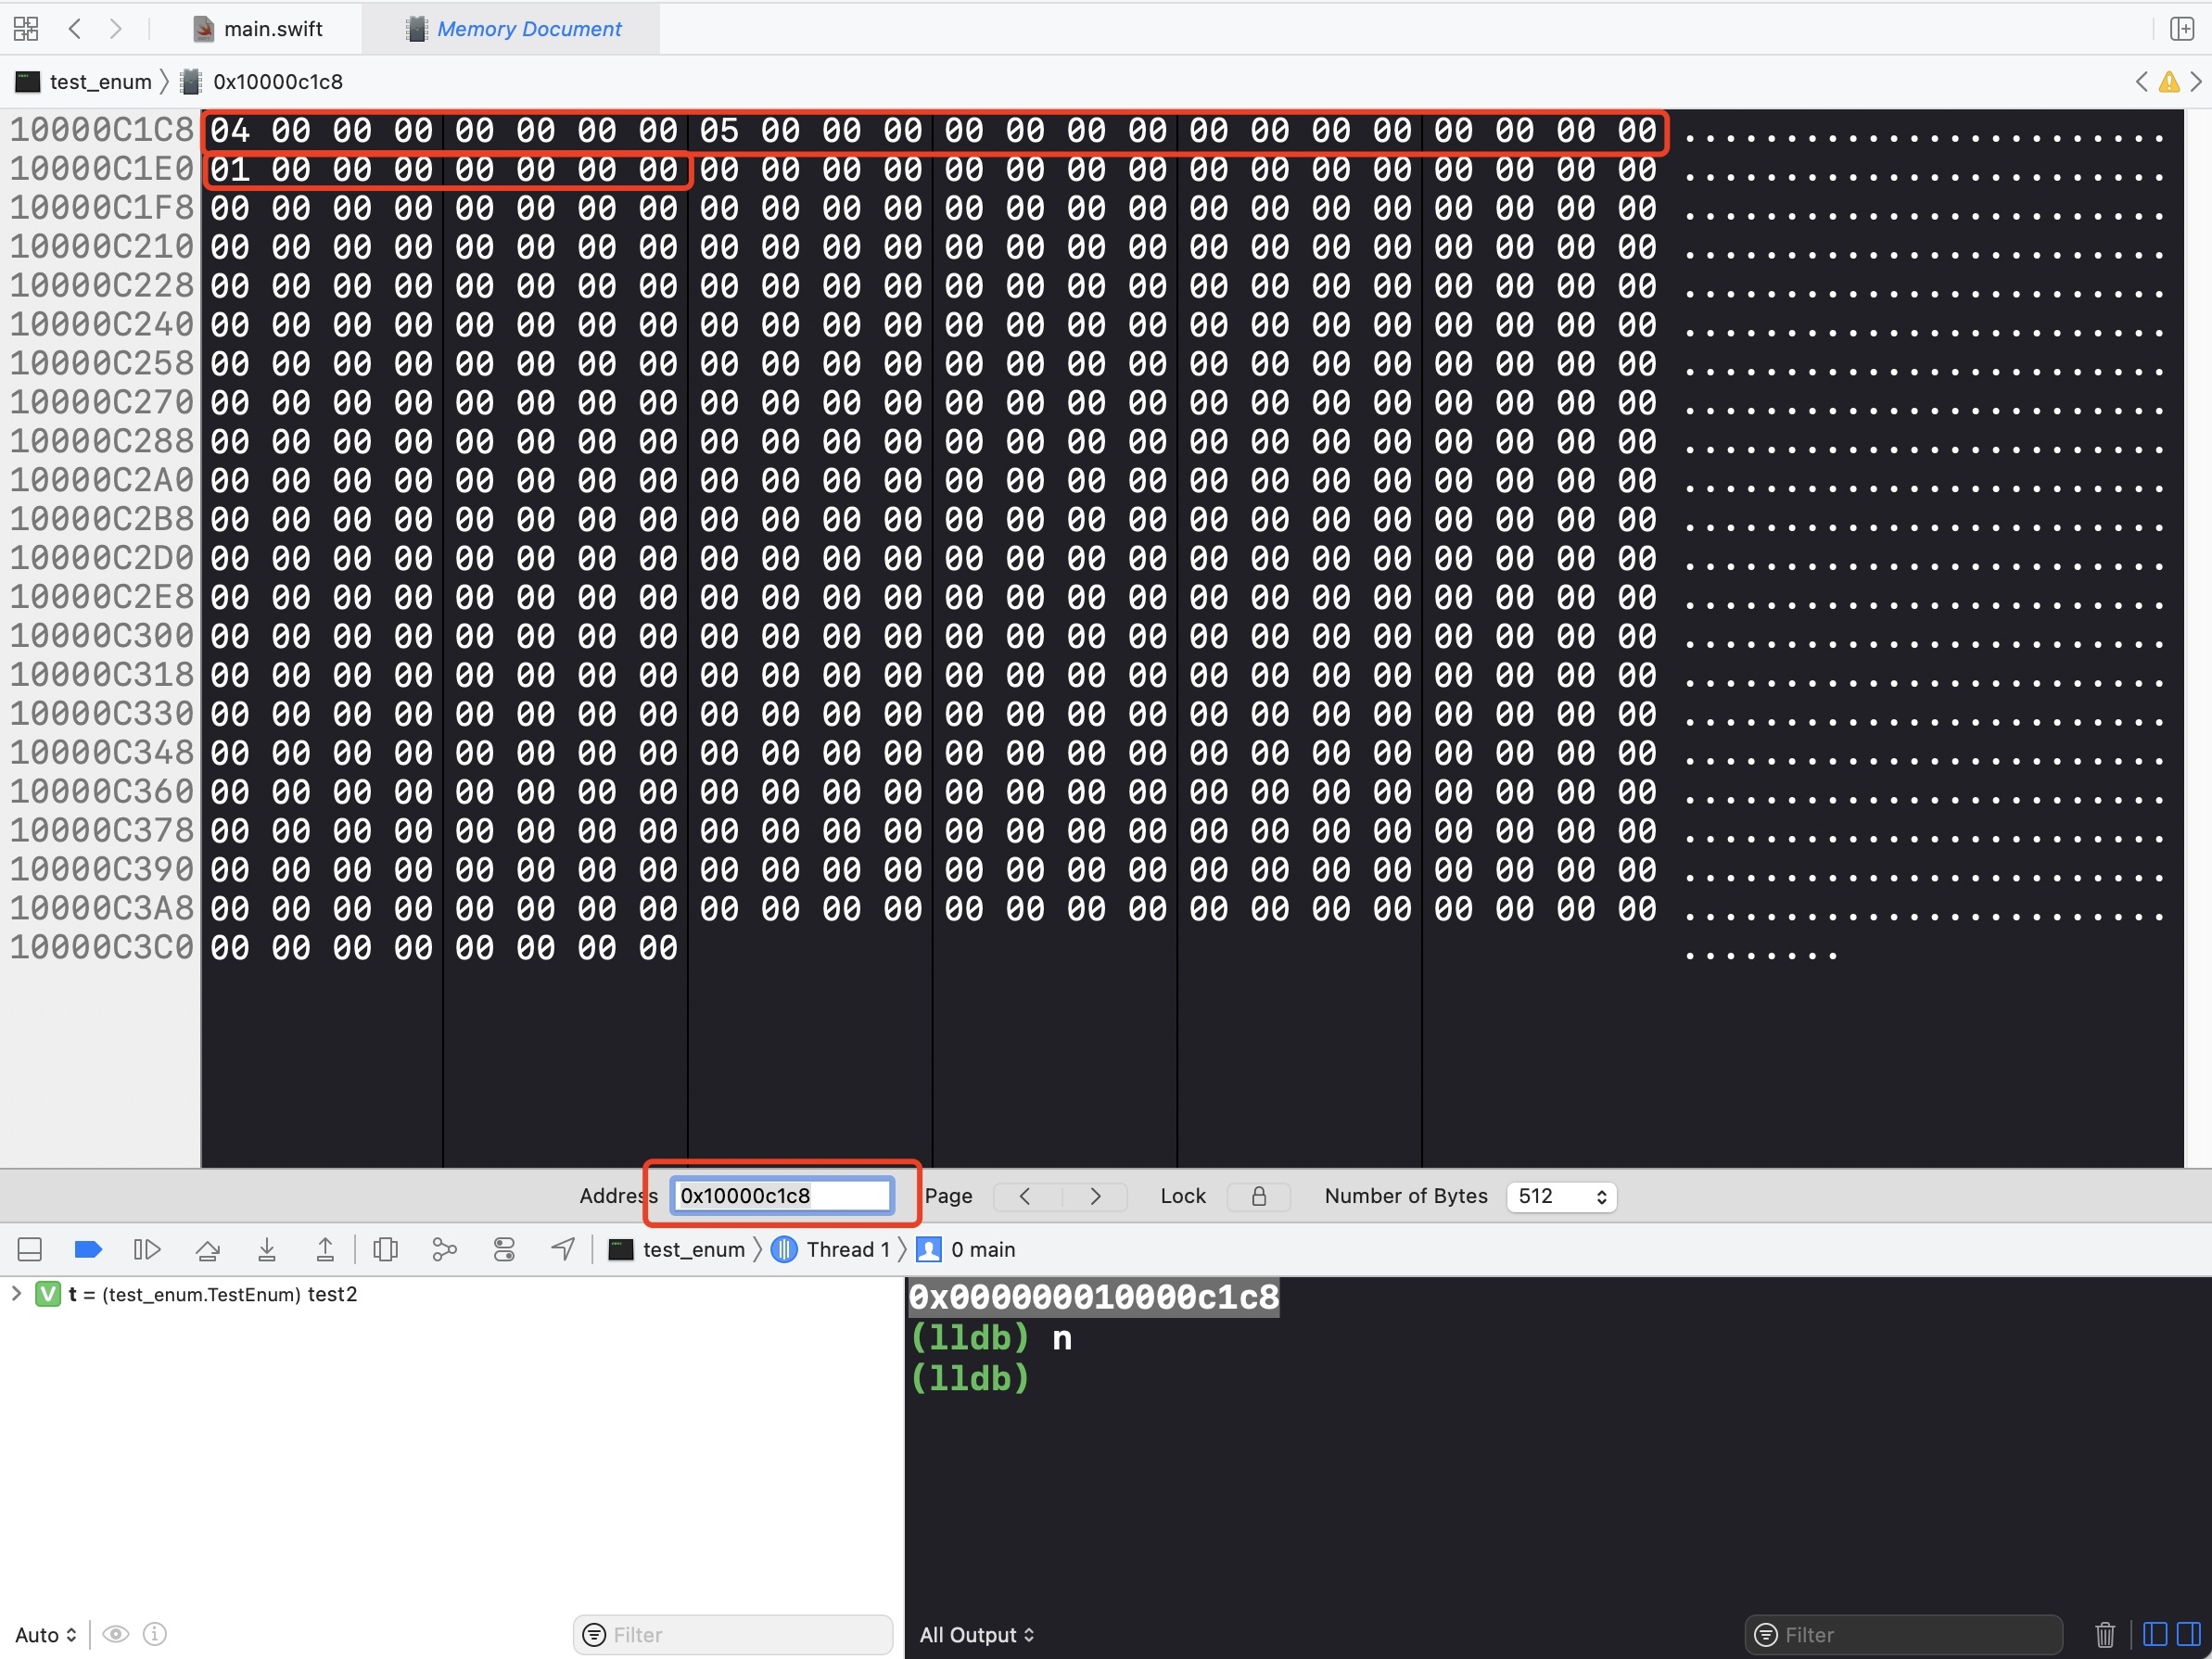Open the simulate location menu

563,1249
